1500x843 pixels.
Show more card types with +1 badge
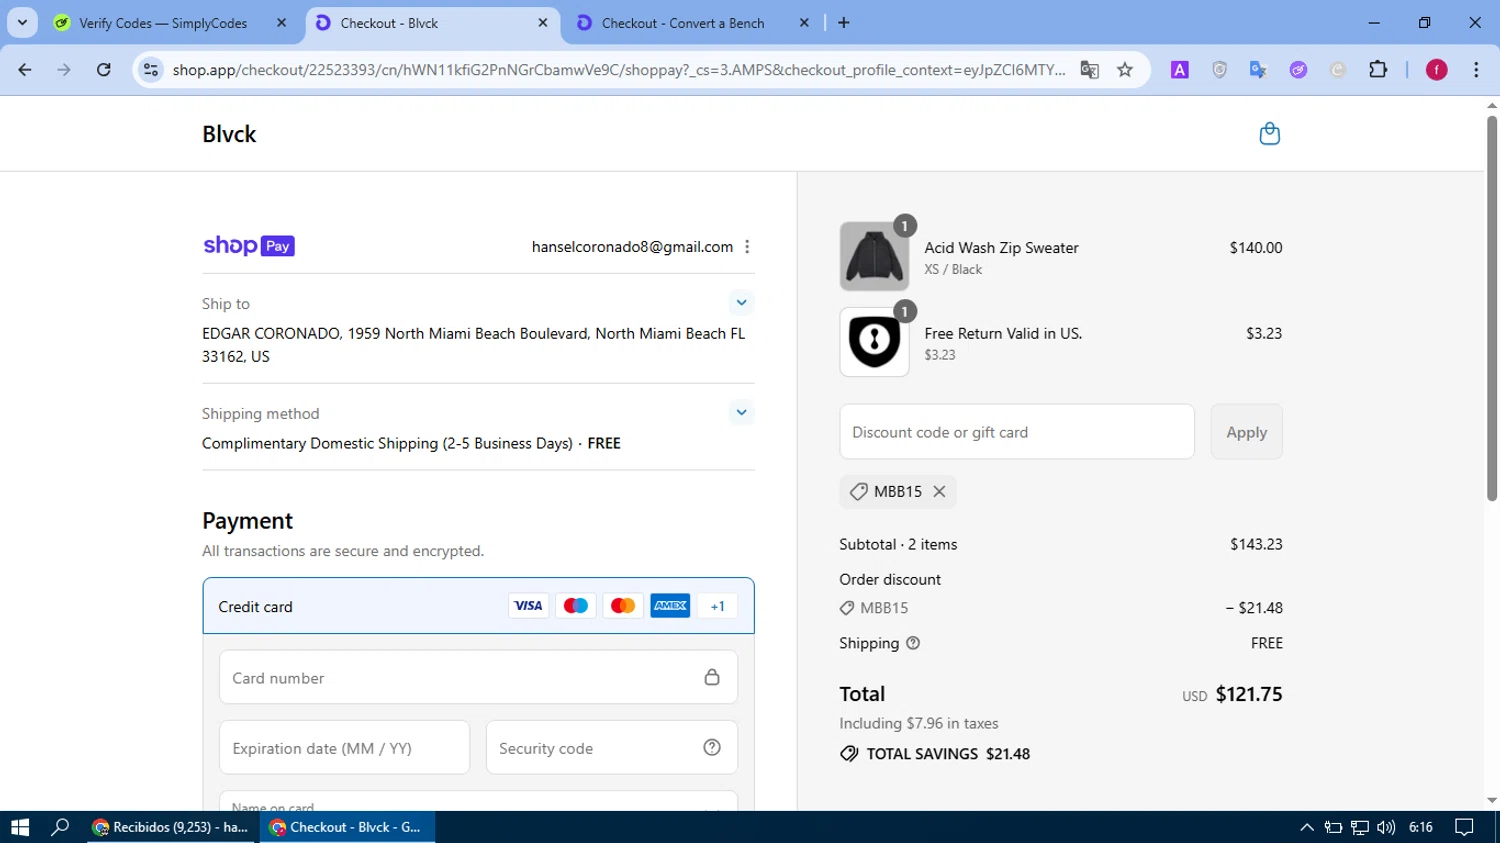pyautogui.click(x=717, y=606)
